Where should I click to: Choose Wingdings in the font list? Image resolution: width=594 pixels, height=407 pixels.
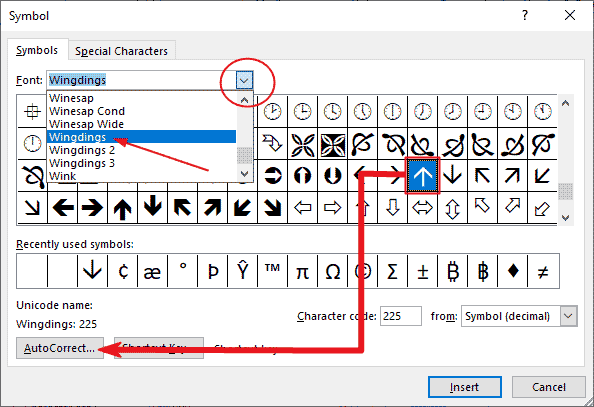pos(142,137)
